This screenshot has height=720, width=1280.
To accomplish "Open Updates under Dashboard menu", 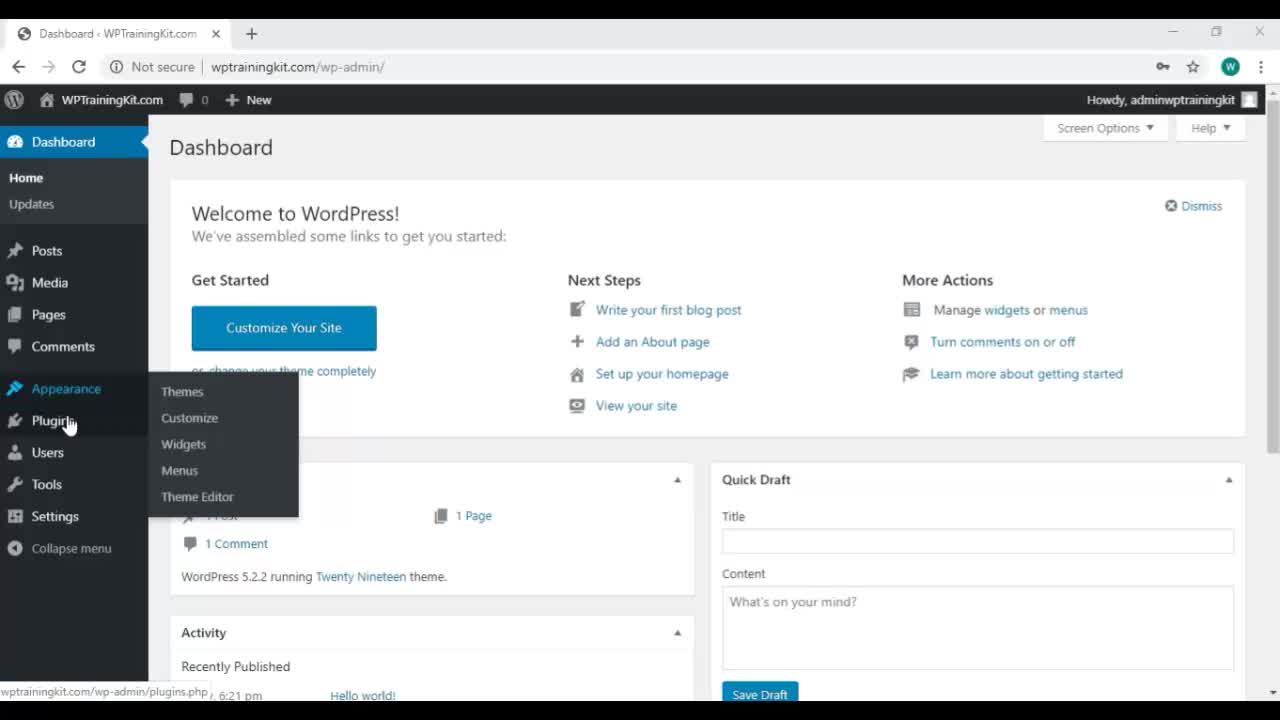I will (31, 204).
